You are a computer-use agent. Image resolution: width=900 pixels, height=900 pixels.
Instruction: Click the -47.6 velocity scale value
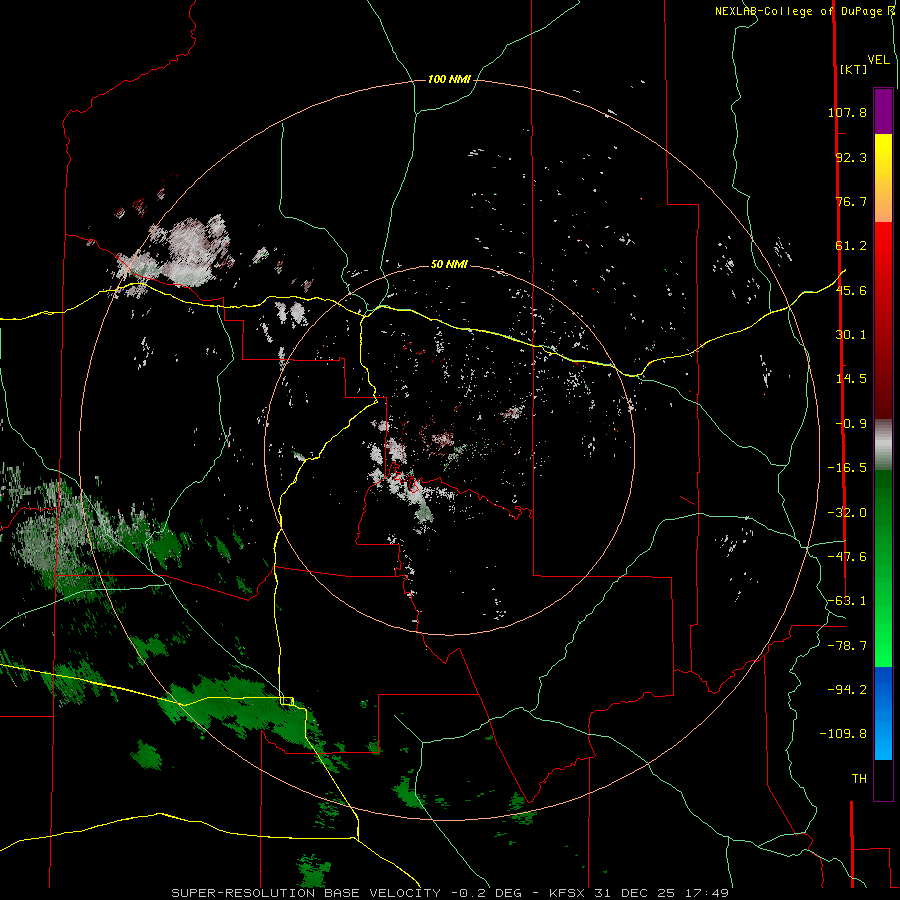click(x=847, y=557)
